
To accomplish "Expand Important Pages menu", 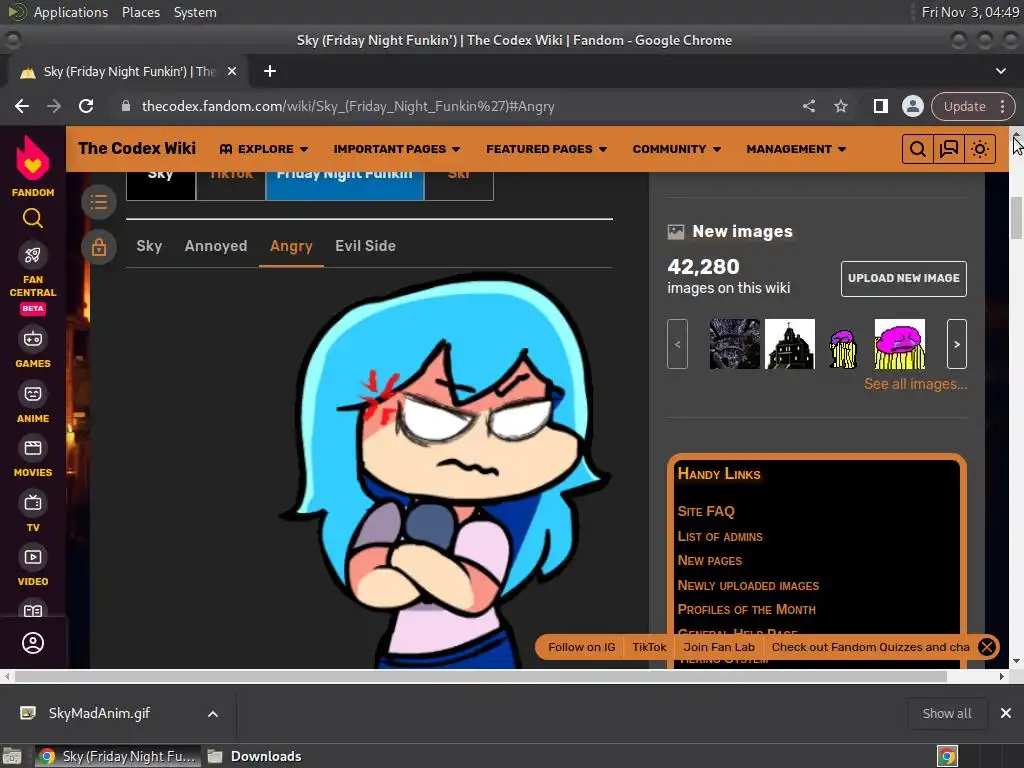I will [x=396, y=149].
